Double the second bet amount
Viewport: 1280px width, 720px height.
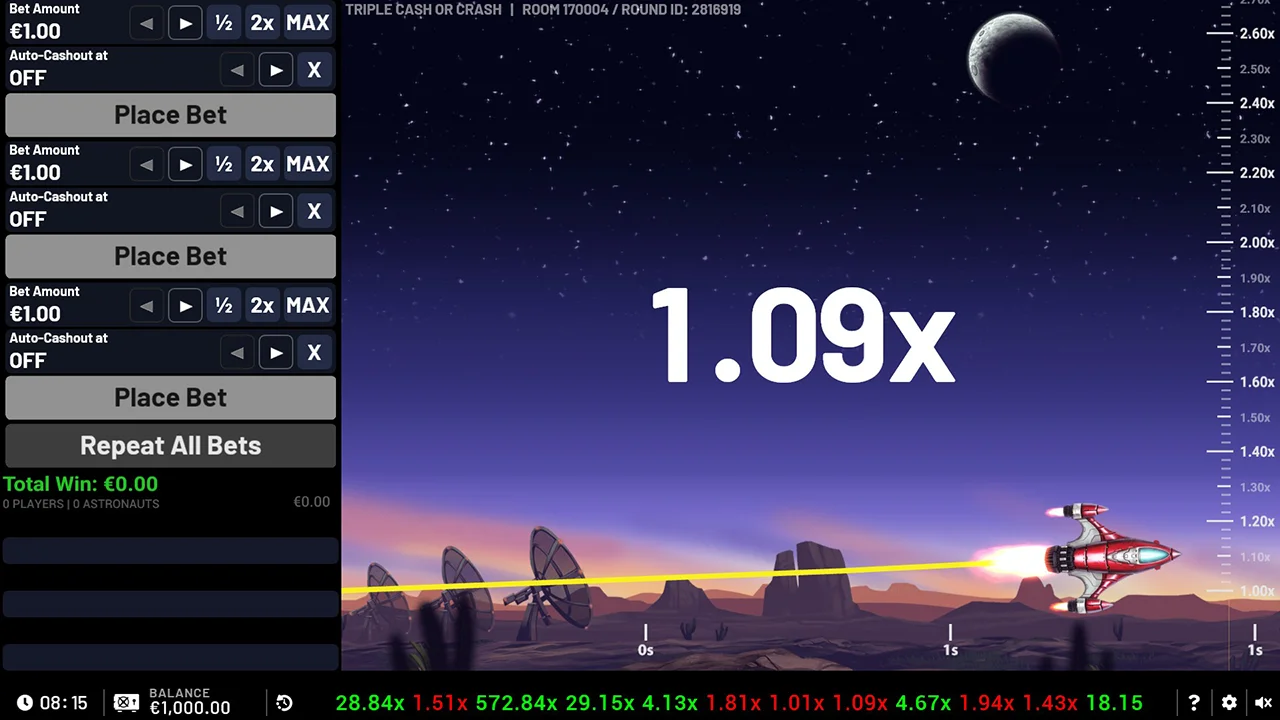pyautogui.click(x=262, y=164)
